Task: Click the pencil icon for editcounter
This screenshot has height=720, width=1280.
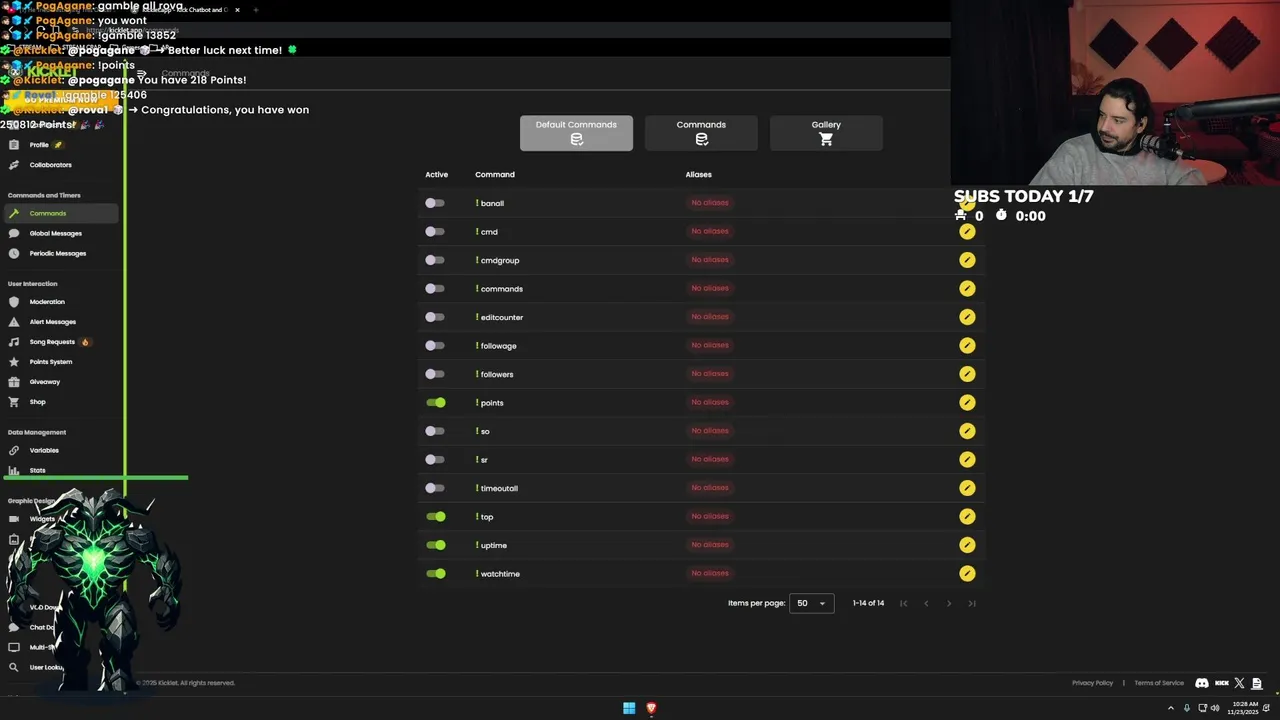Action: (967, 317)
